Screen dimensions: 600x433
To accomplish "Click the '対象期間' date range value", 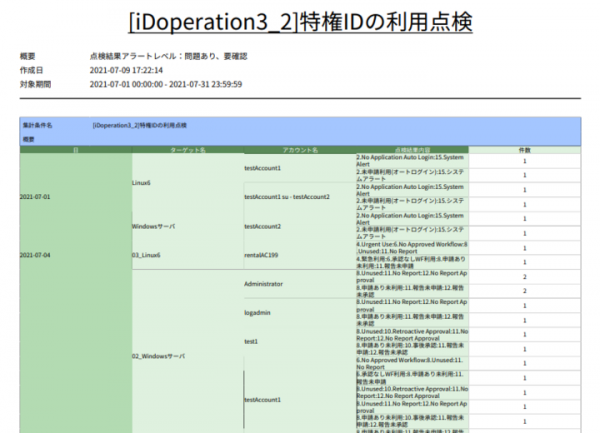I will point(165,84).
